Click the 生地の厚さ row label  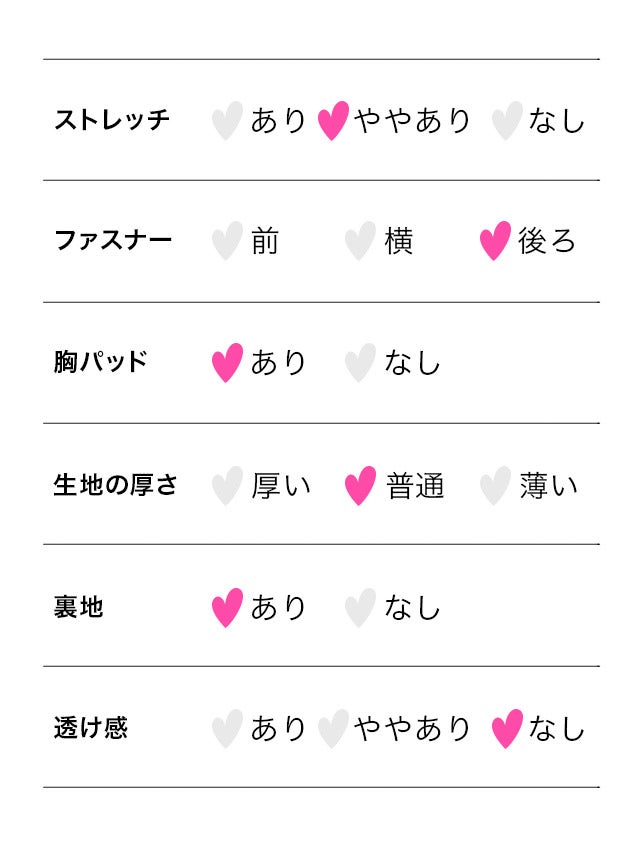click(x=115, y=486)
